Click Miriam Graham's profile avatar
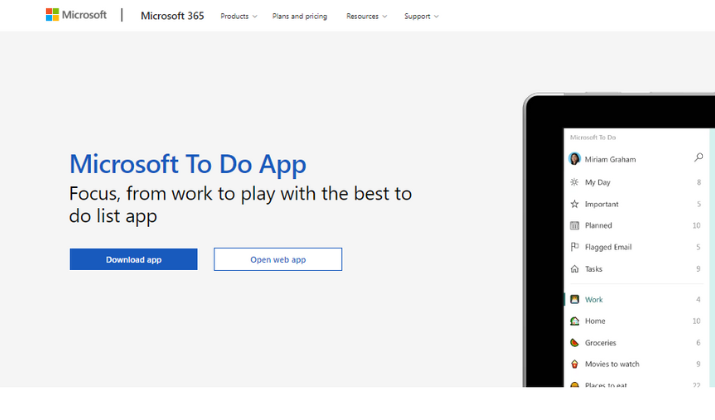This screenshot has height=420, width=715. point(575,159)
